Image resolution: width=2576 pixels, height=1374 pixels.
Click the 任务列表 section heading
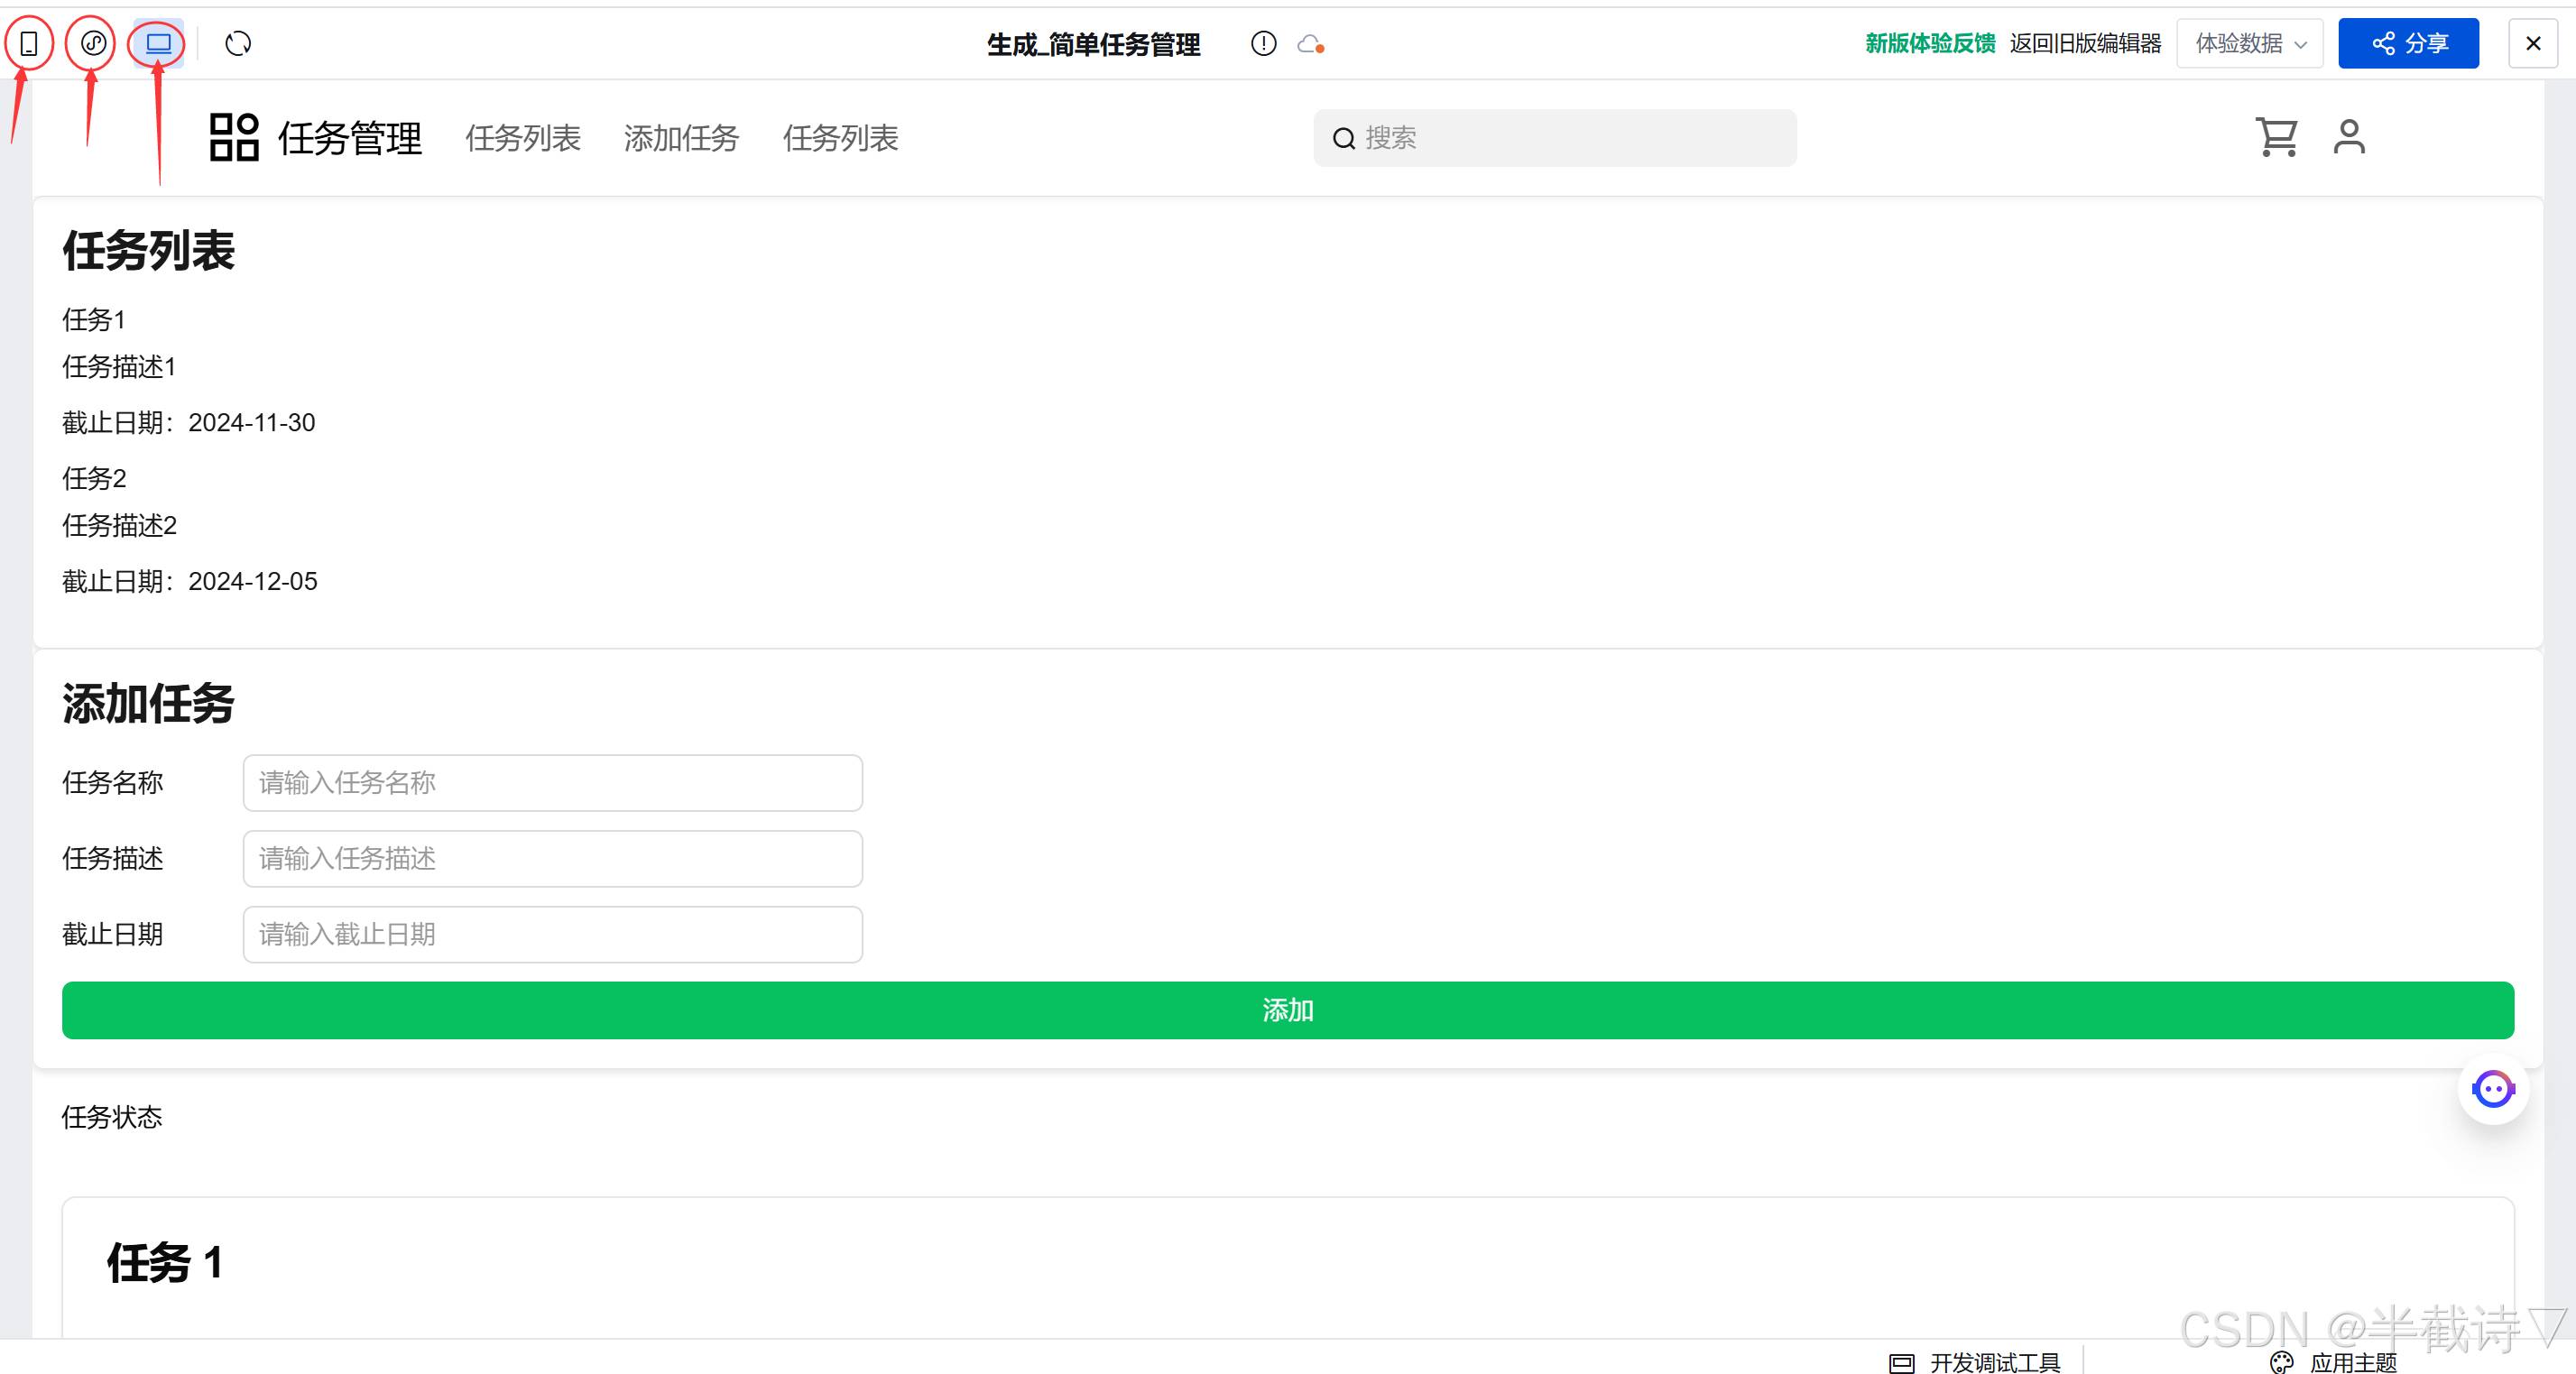click(148, 251)
